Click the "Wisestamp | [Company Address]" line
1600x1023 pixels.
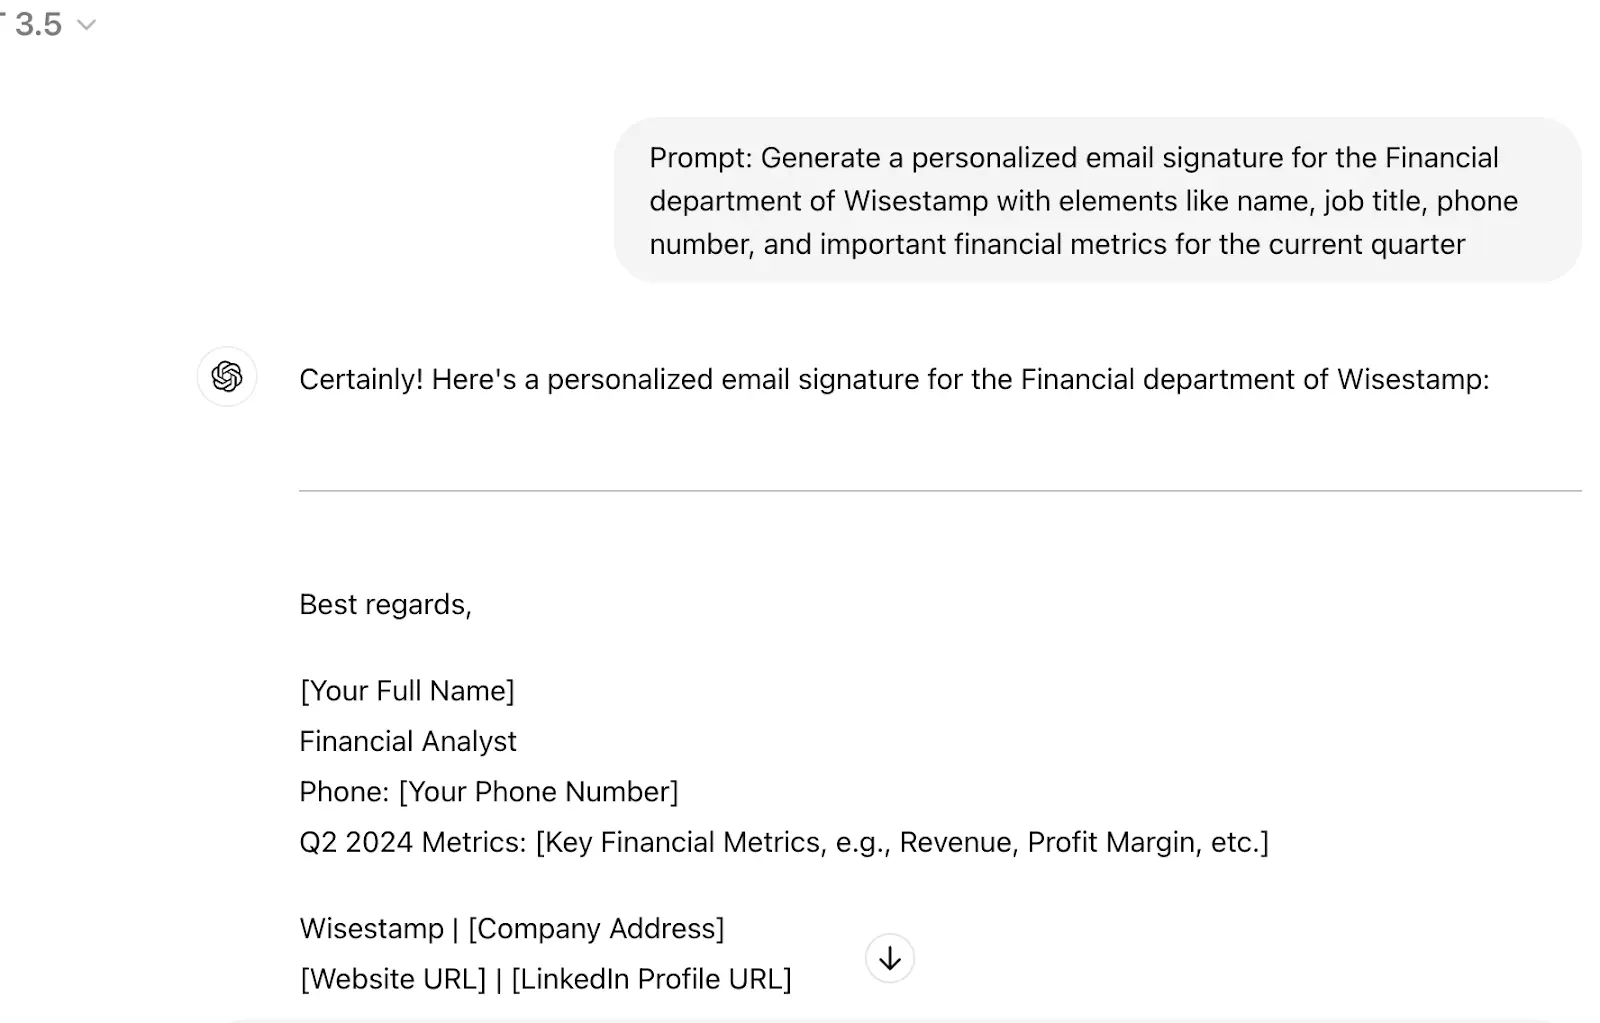pyautogui.click(x=512, y=928)
